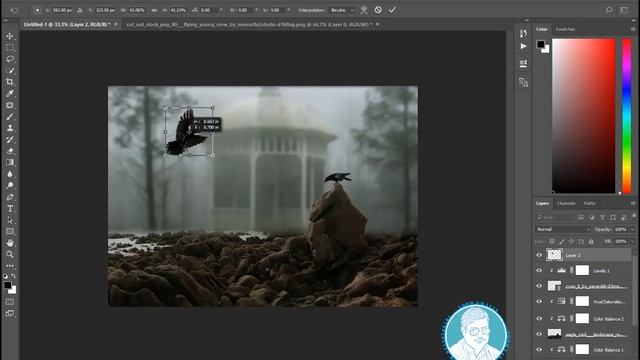This screenshot has width=640, height=360.
Task: Select the Spot Healing Brush tool
Action: [10, 105]
